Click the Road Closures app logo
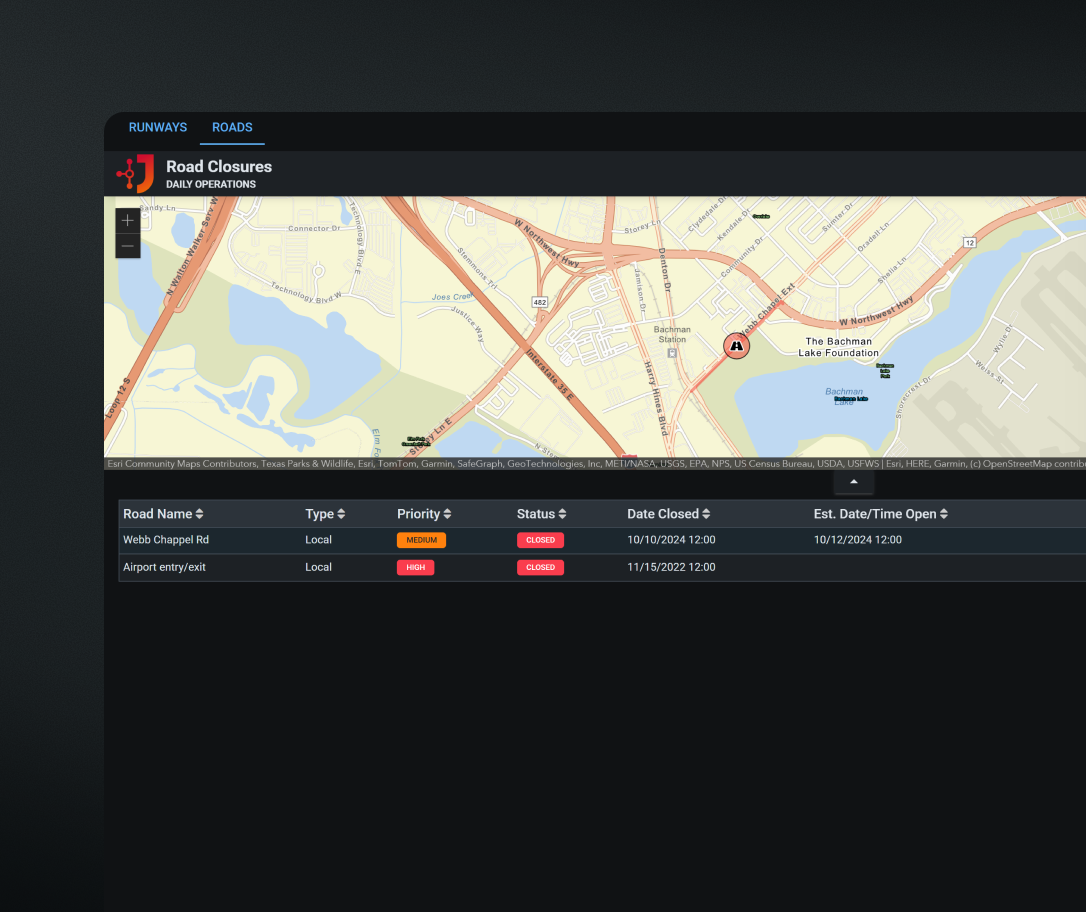 click(x=135, y=174)
